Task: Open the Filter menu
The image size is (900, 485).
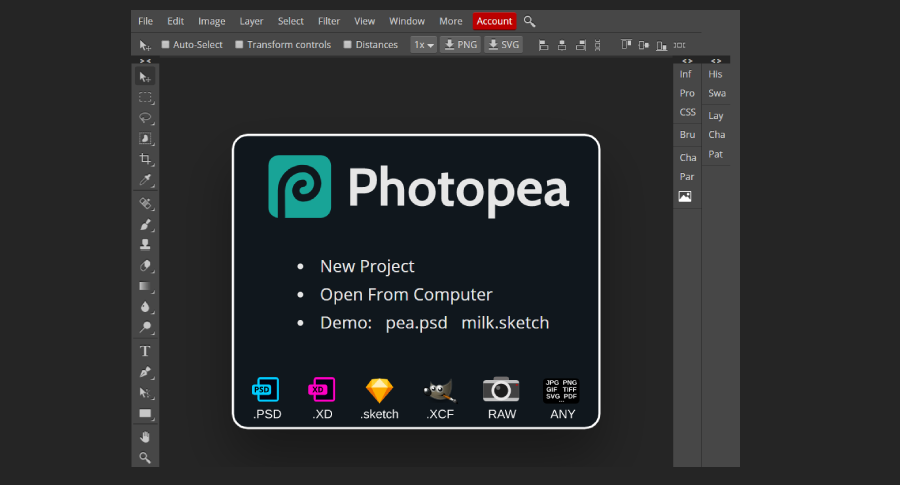Action: [x=329, y=21]
